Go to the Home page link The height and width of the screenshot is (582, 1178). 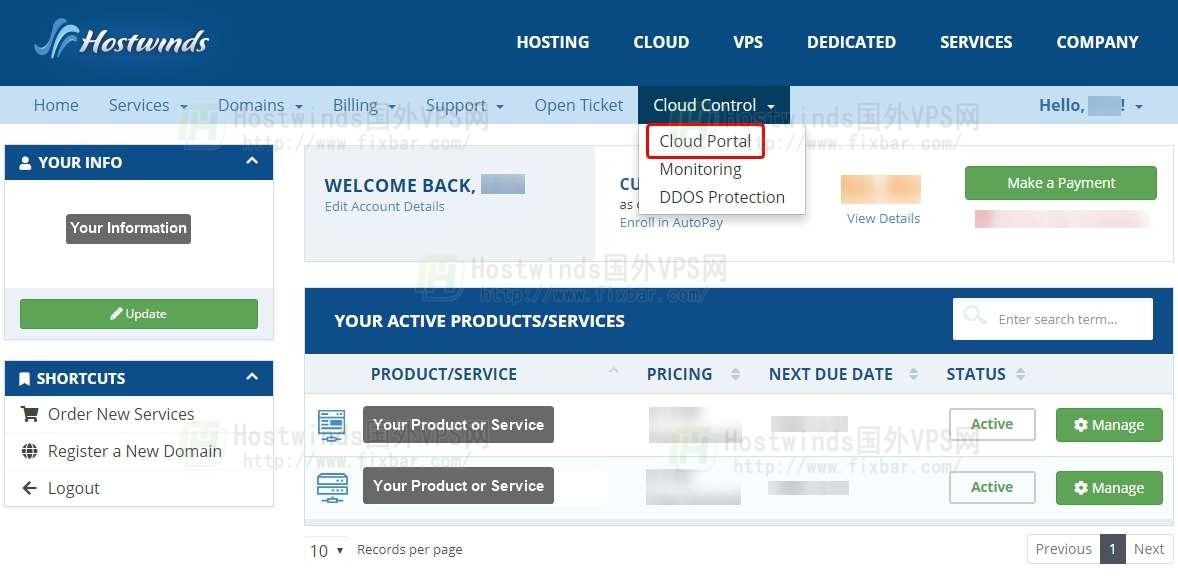[56, 105]
